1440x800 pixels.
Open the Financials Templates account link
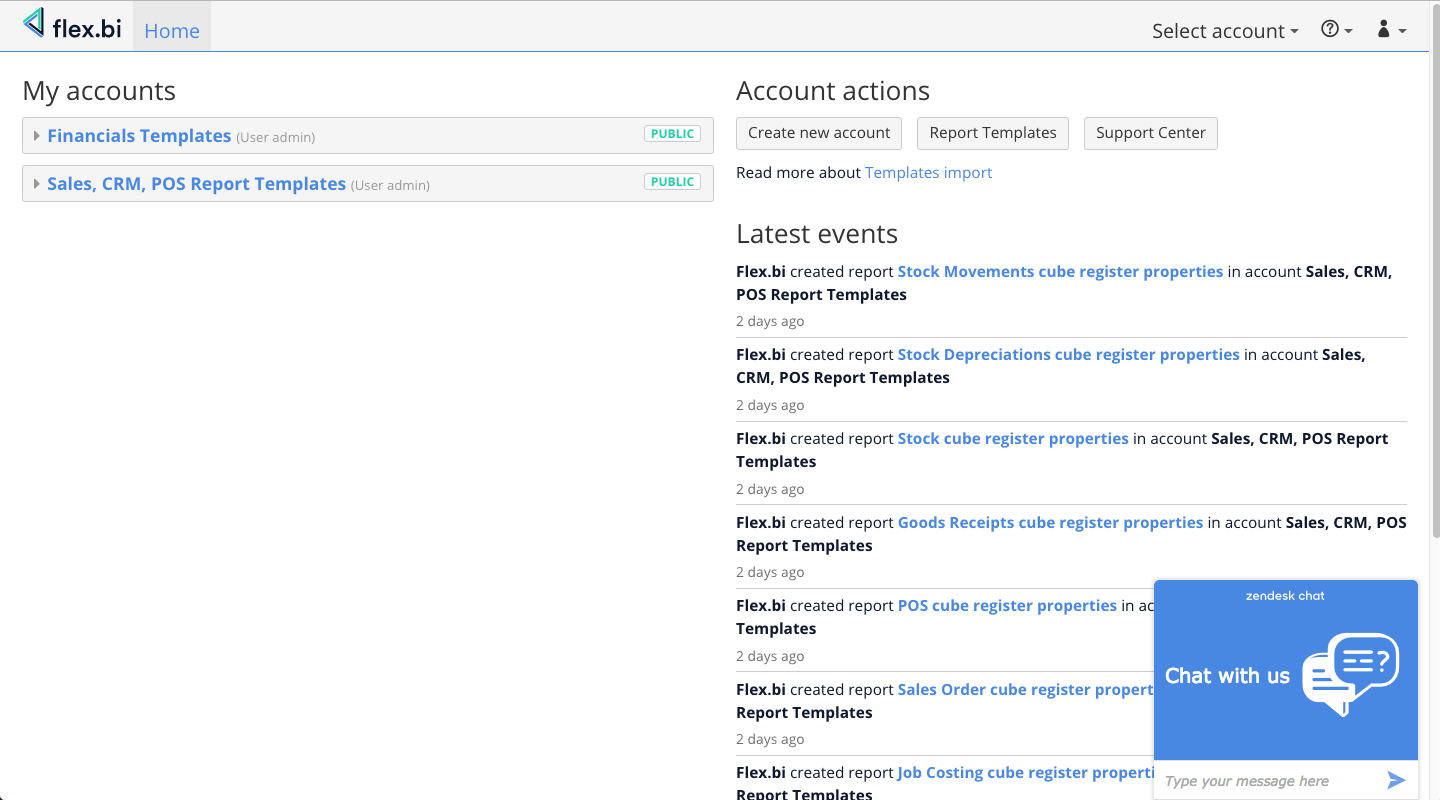pos(139,136)
